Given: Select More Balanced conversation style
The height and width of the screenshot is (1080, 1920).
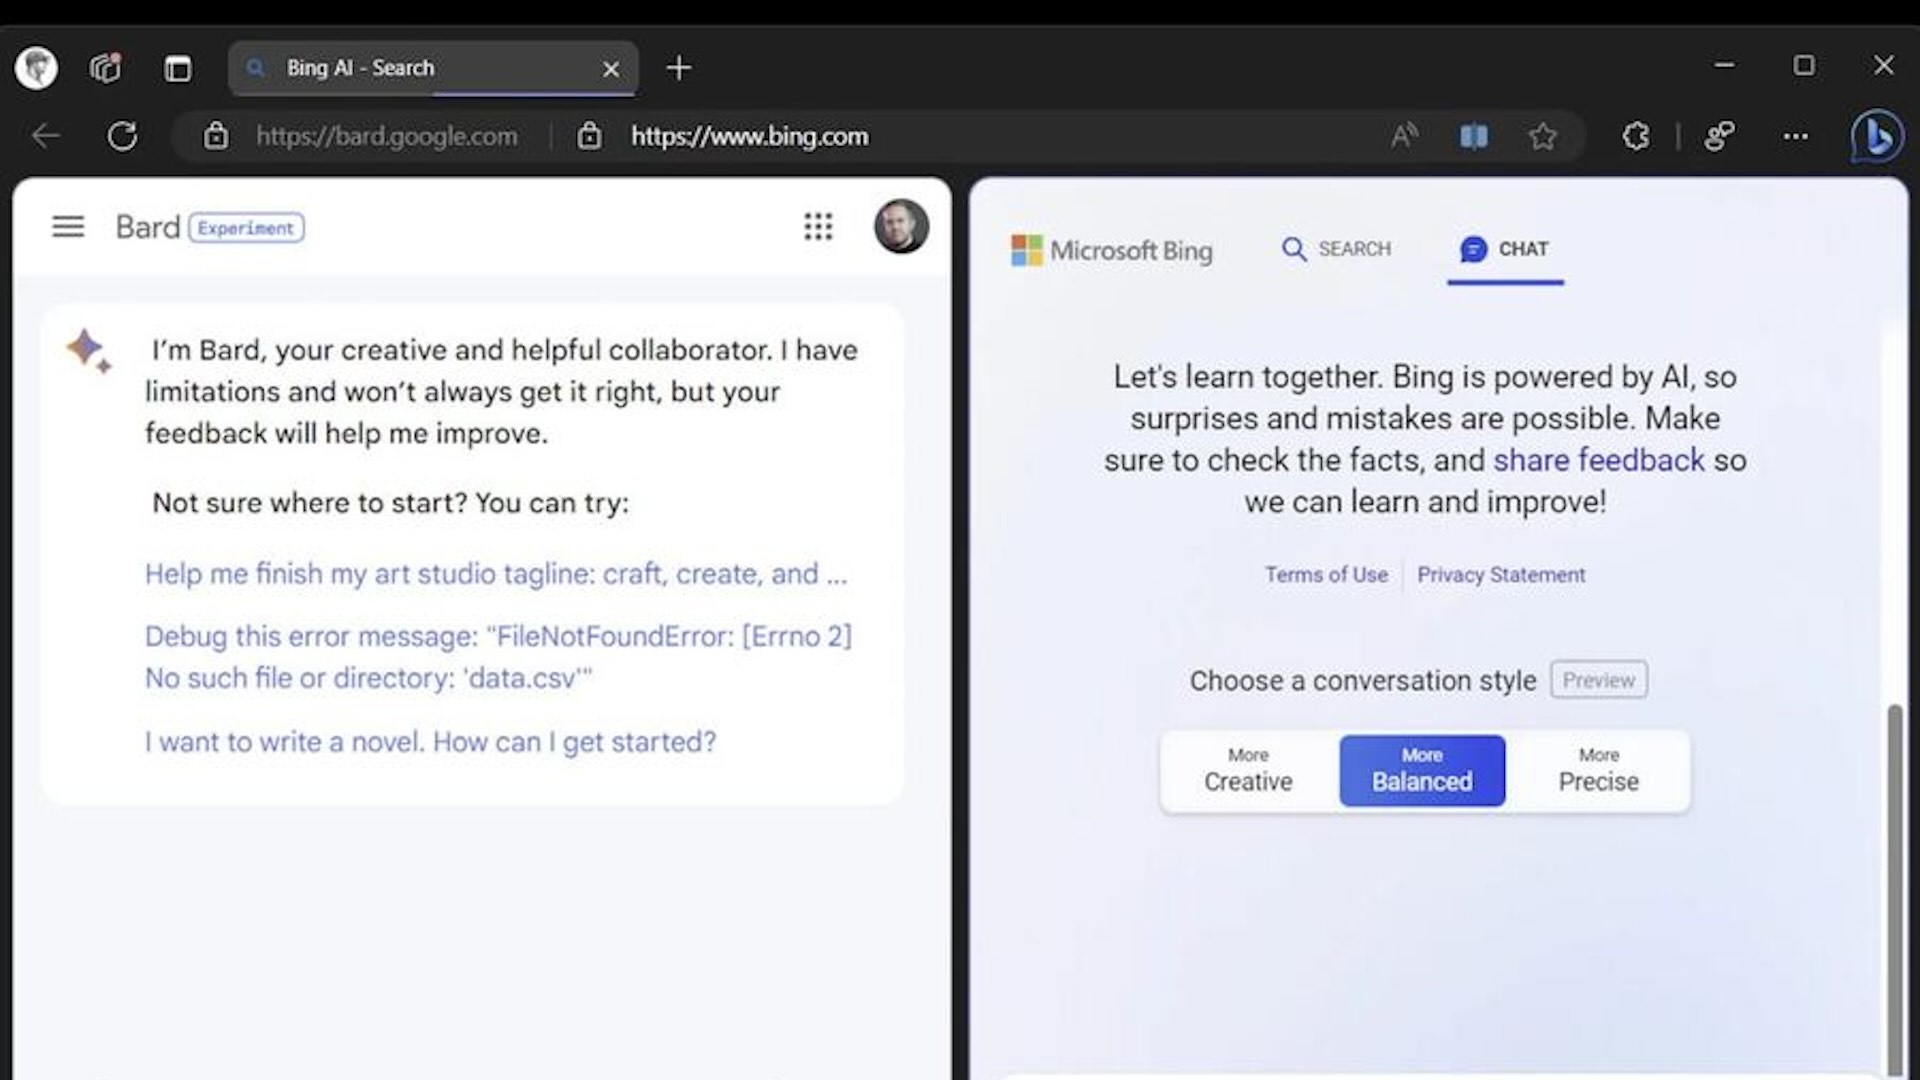Looking at the screenshot, I should pos(1422,770).
